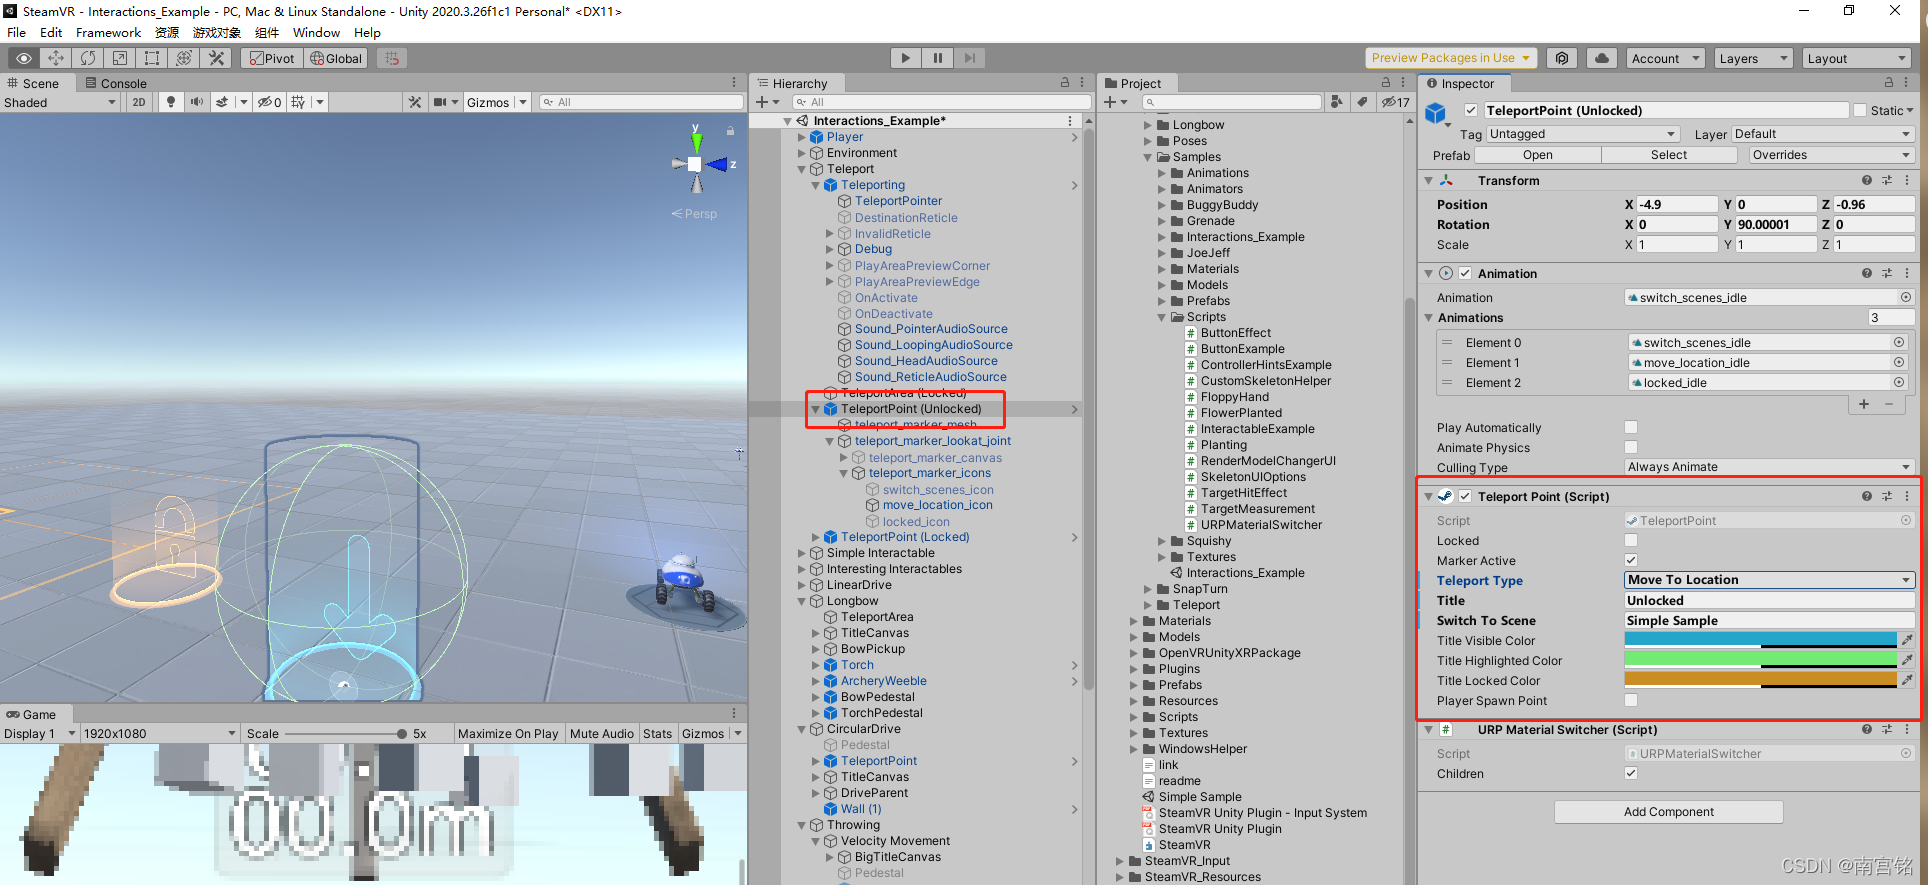Select the Scale tool
Viewport: 1928px width, 885px height.
click(x=120, y=58)
